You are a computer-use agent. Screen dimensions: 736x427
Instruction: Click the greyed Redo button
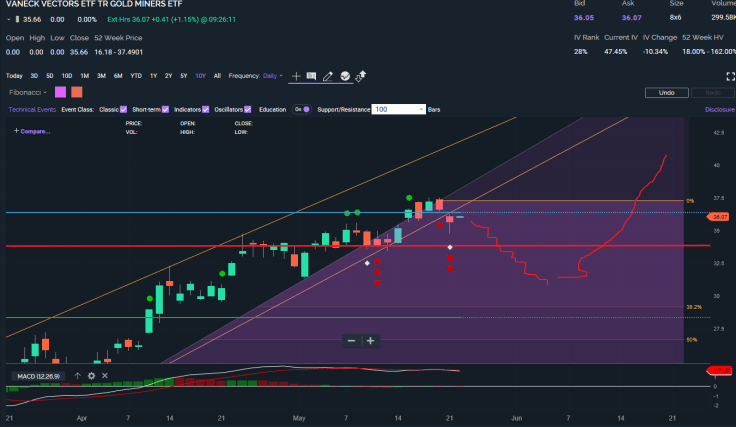713,93
